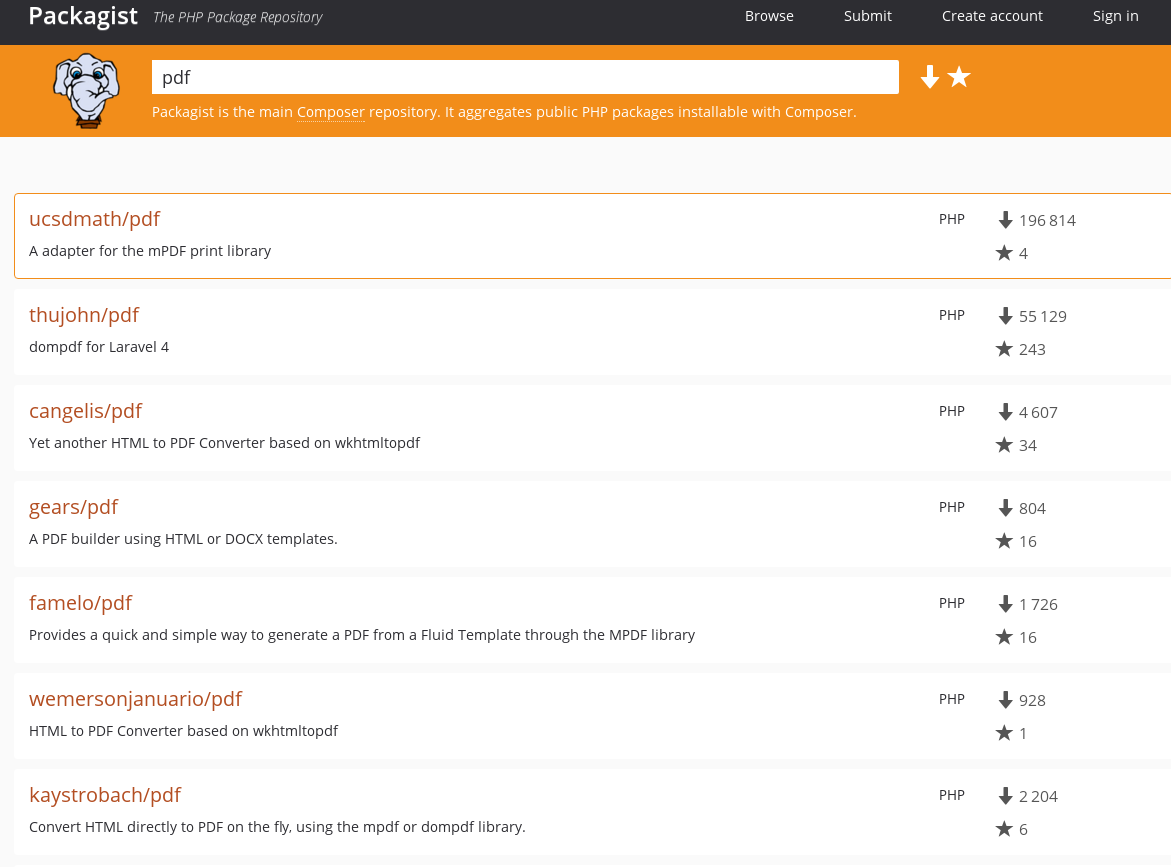This screenshot has width=1171, height=867.
Task: Click the star icon in famelo/pdf row
Action: click(x=1004, y=637)
